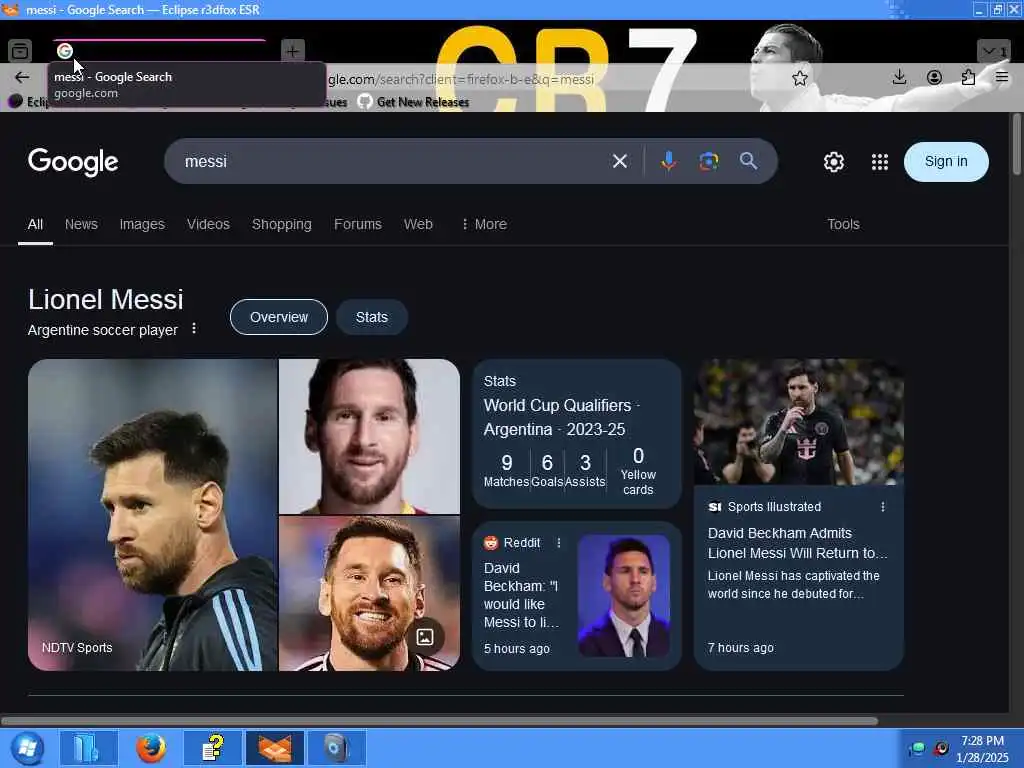Open the file explorer taskbar icon
Viewport: 1024px width, 768px height.
(x=89, y=748)
